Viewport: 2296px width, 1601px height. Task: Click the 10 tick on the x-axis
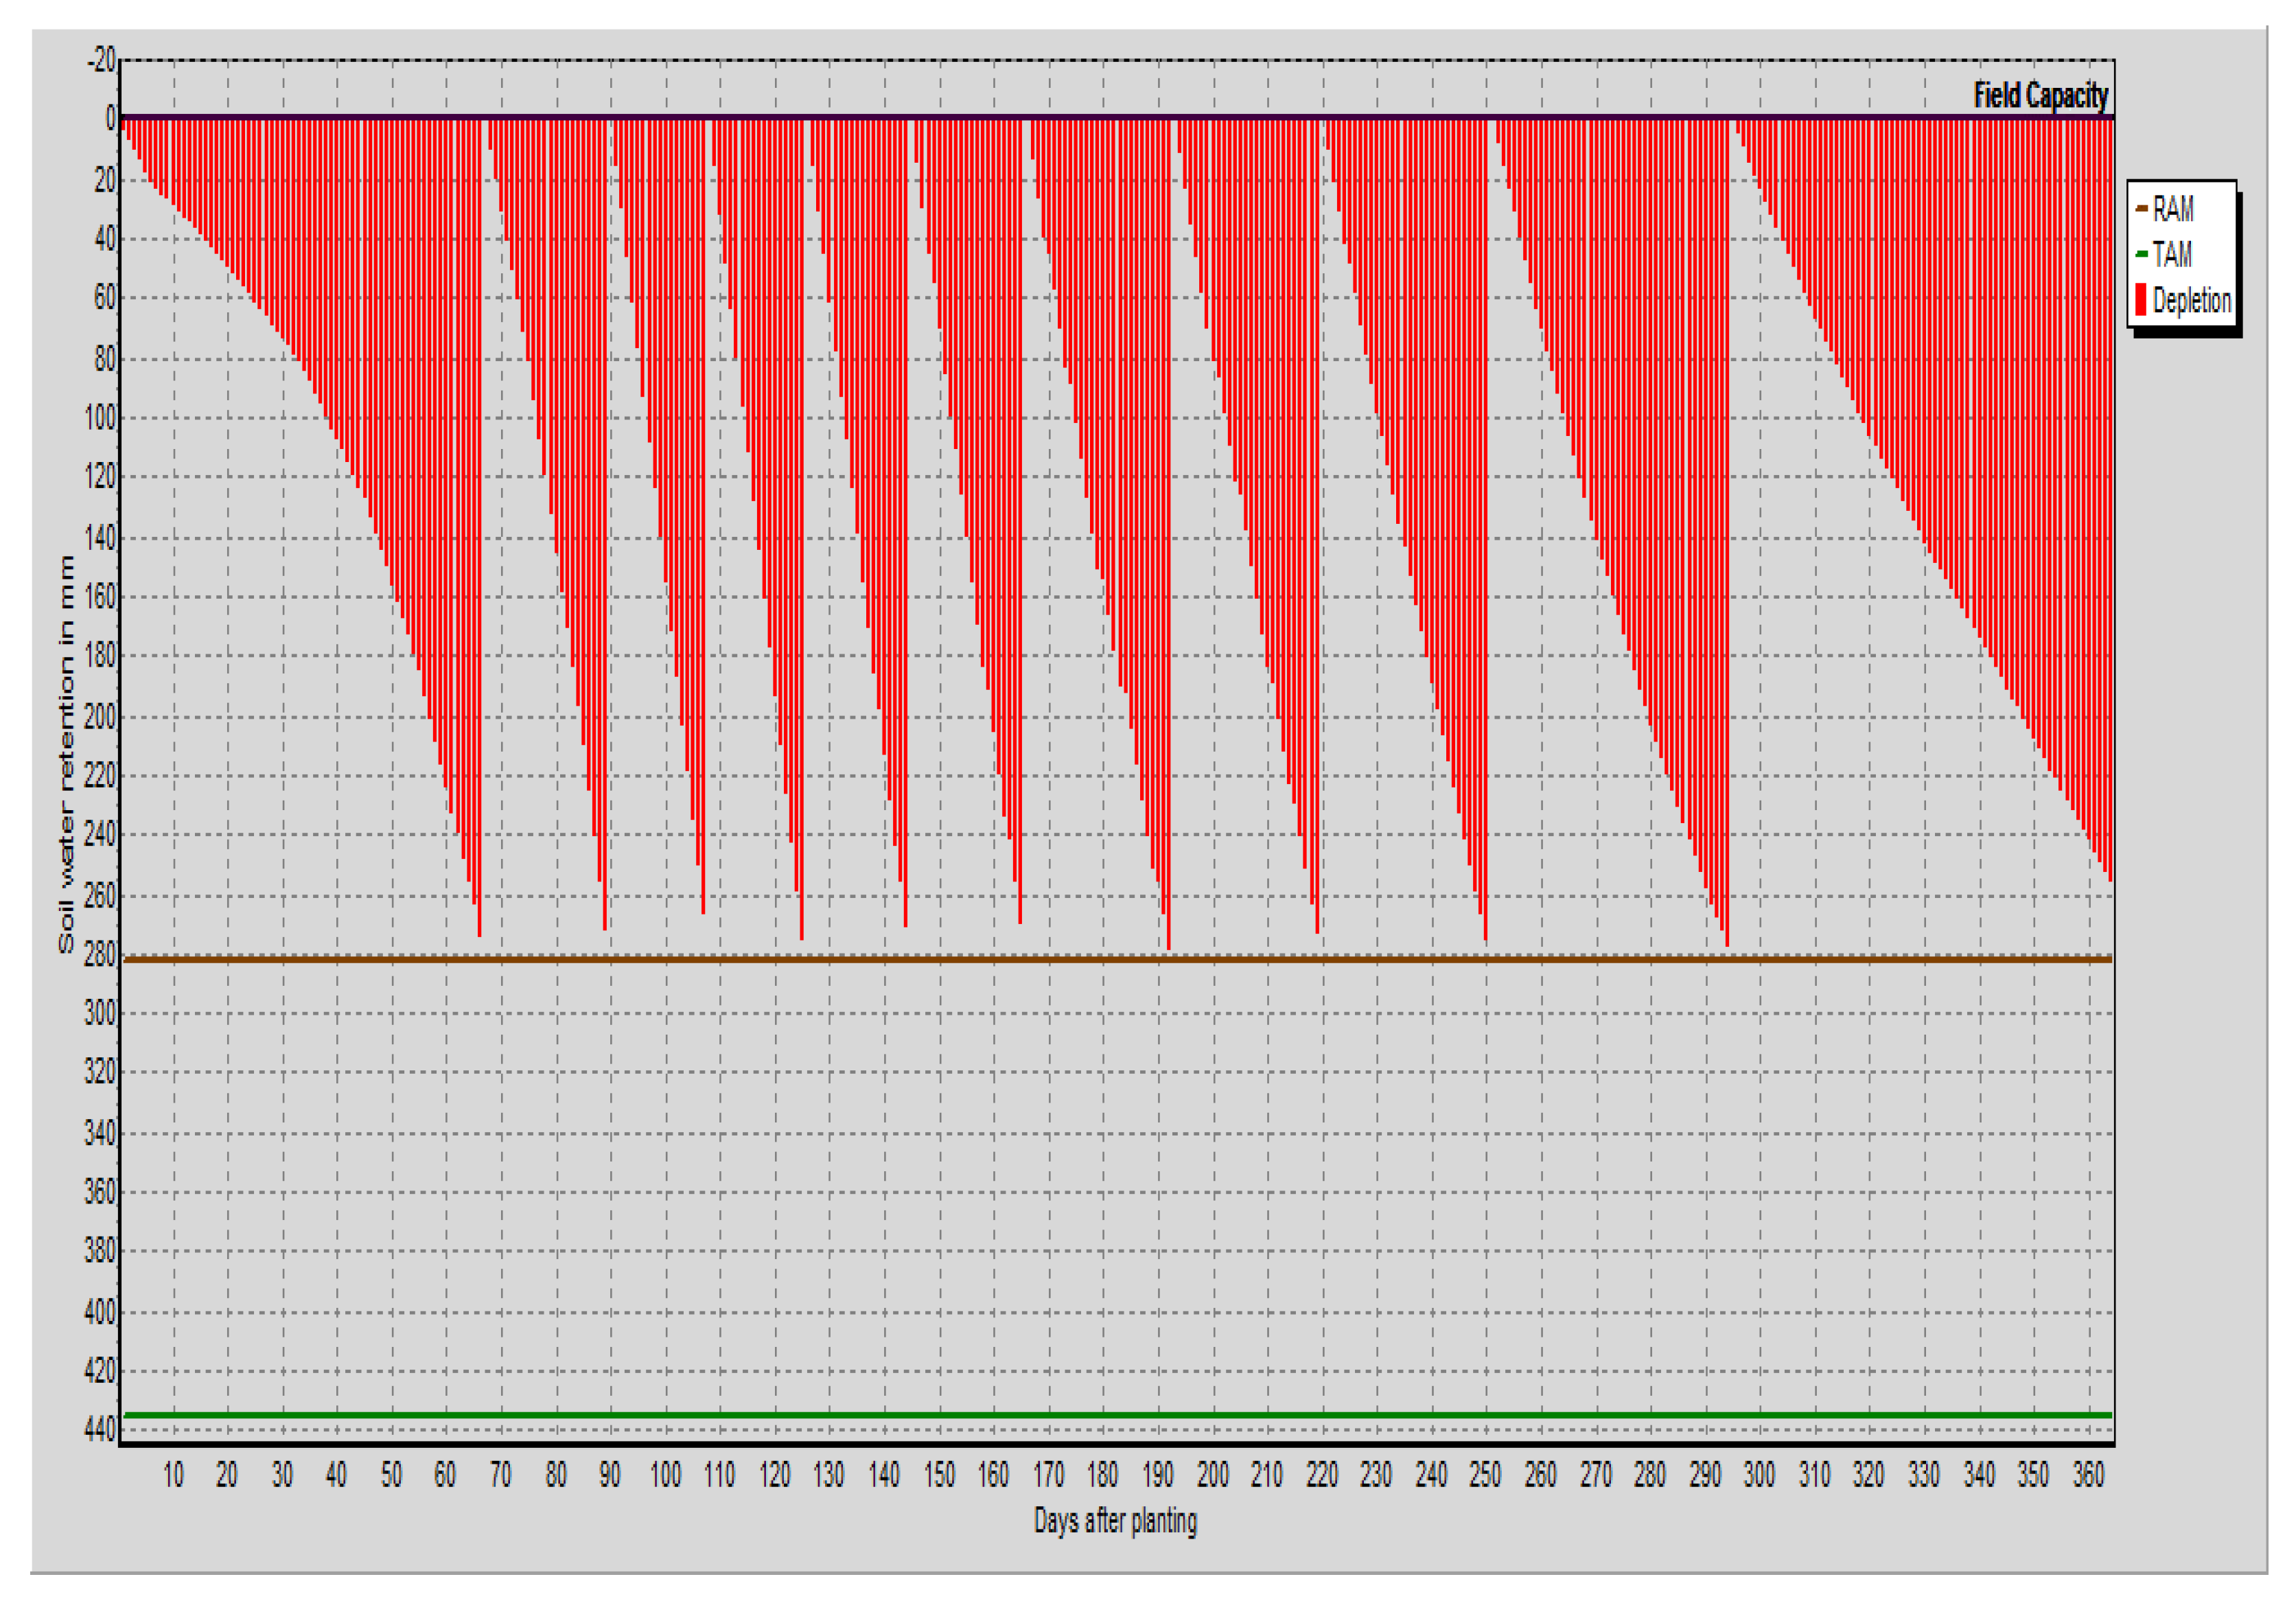pos(173,1475)
